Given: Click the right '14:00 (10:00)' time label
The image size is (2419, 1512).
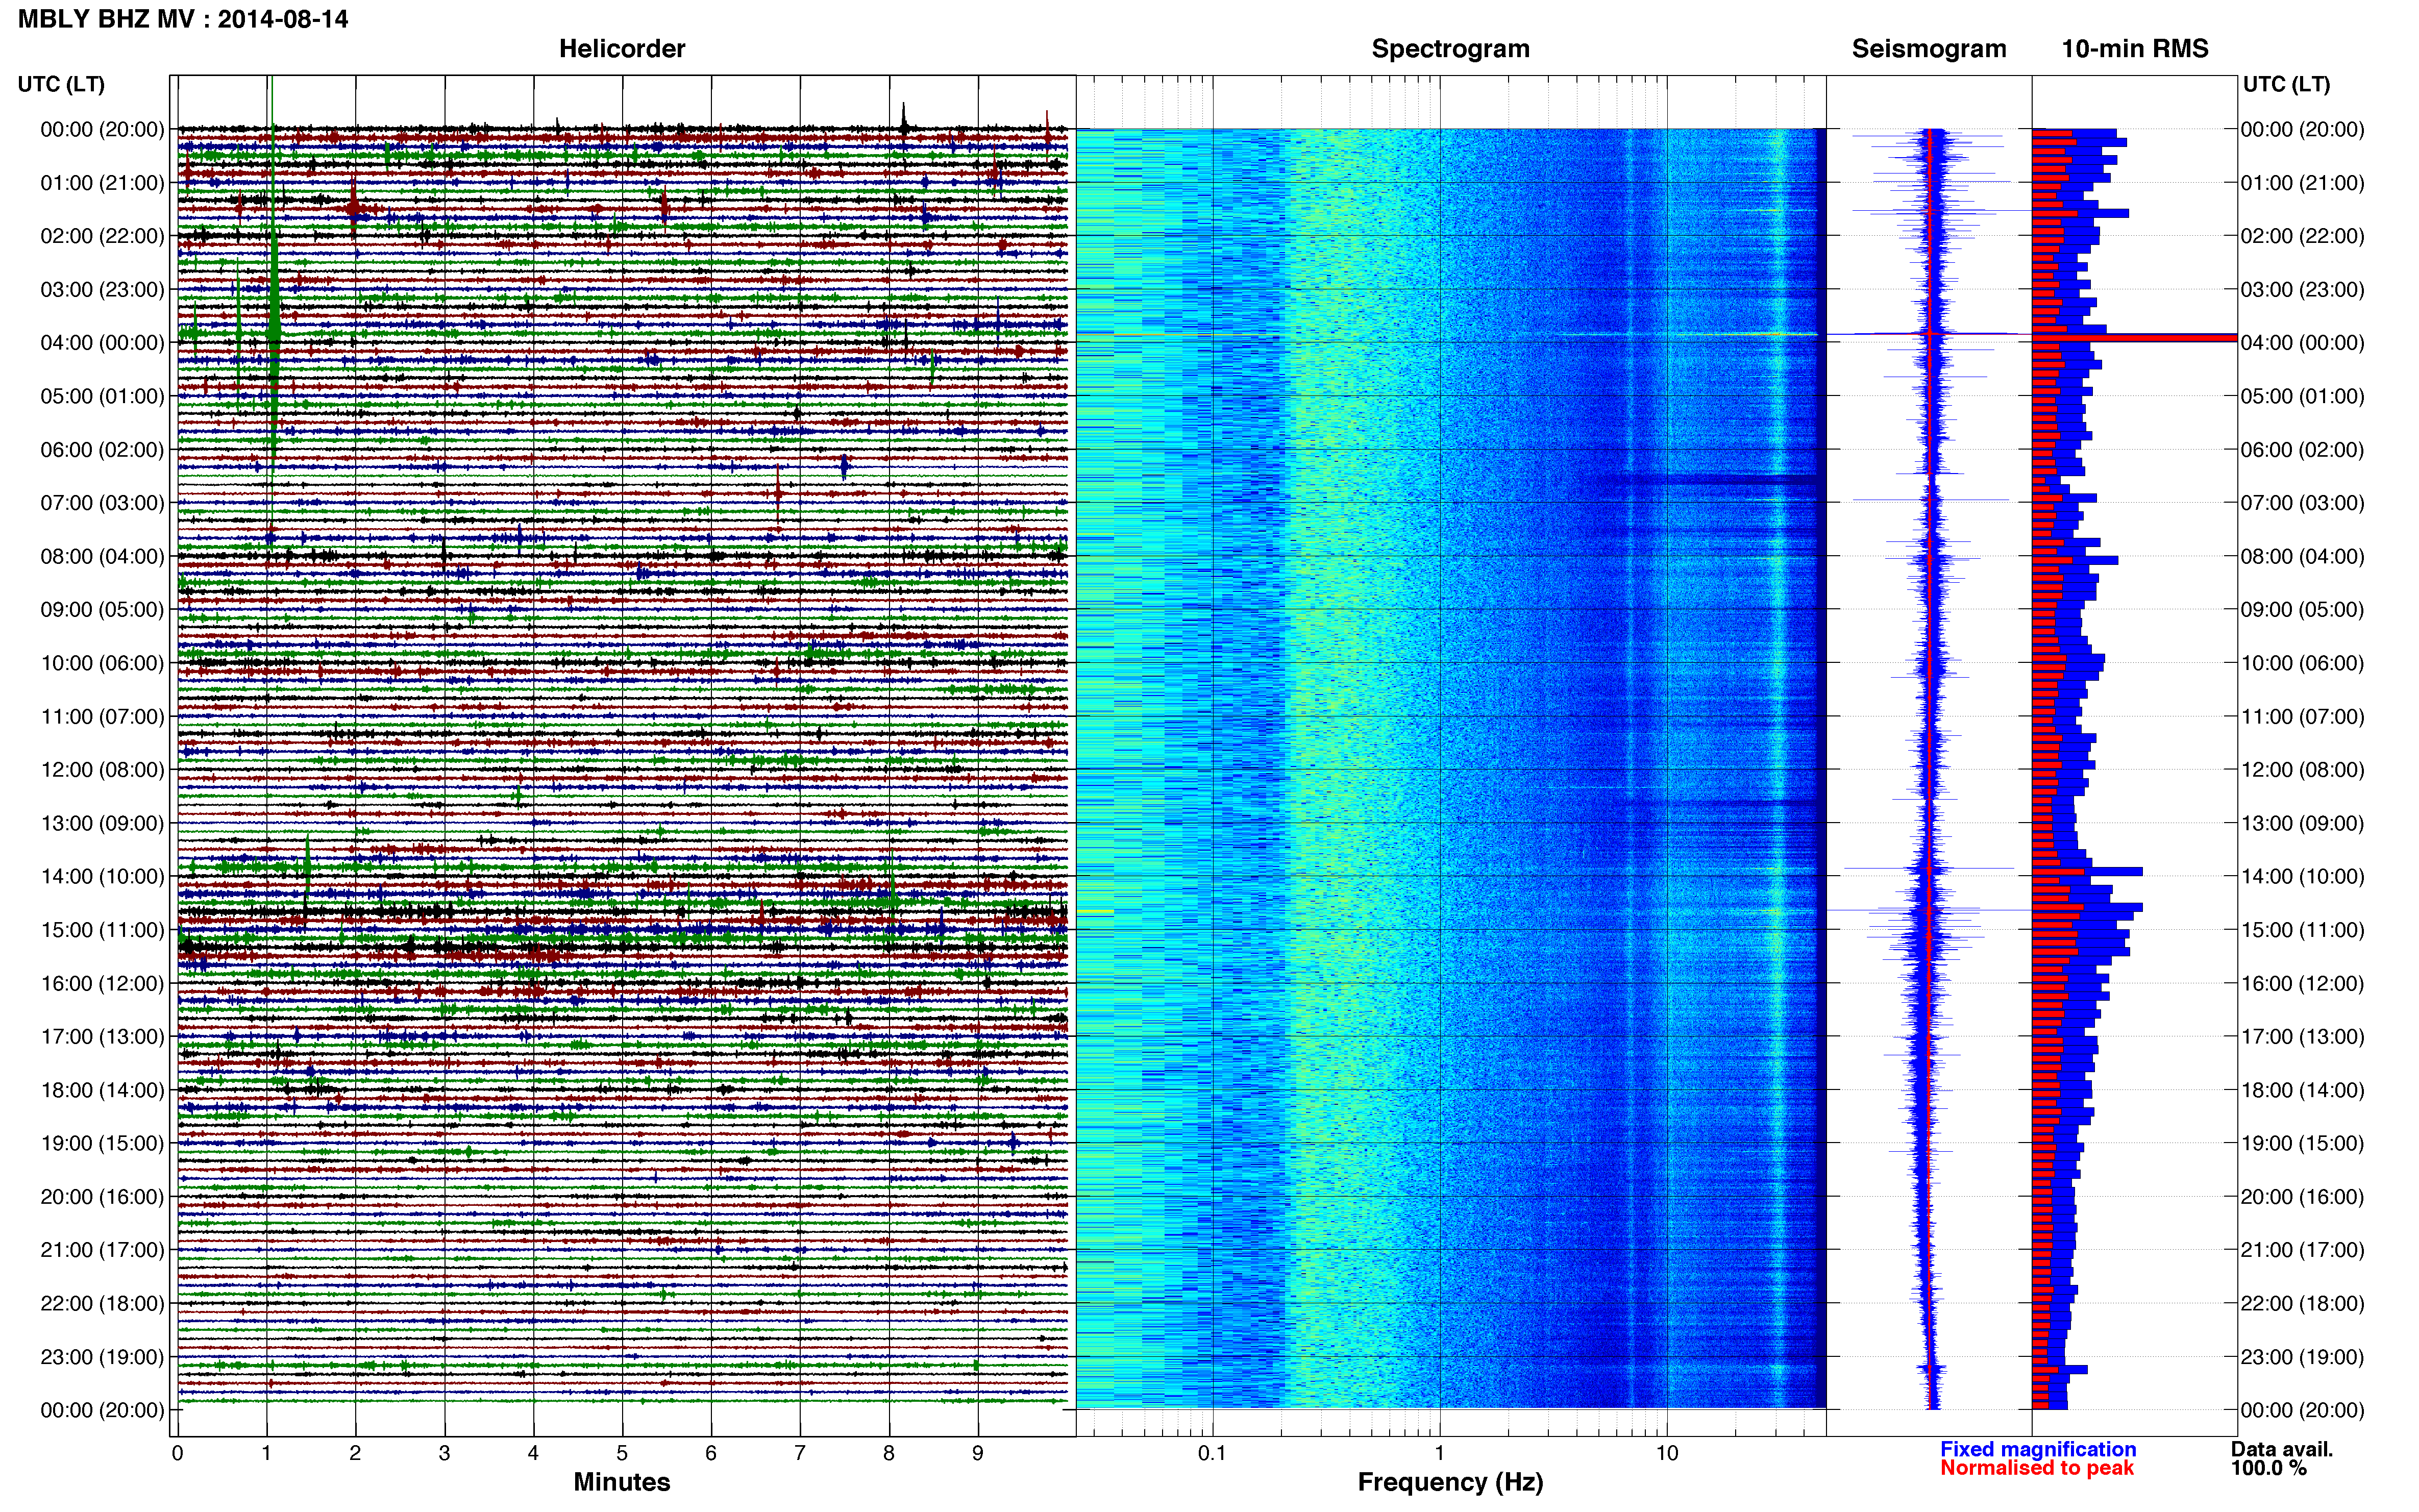Looking at the screenshot, I should (2303, 877).
